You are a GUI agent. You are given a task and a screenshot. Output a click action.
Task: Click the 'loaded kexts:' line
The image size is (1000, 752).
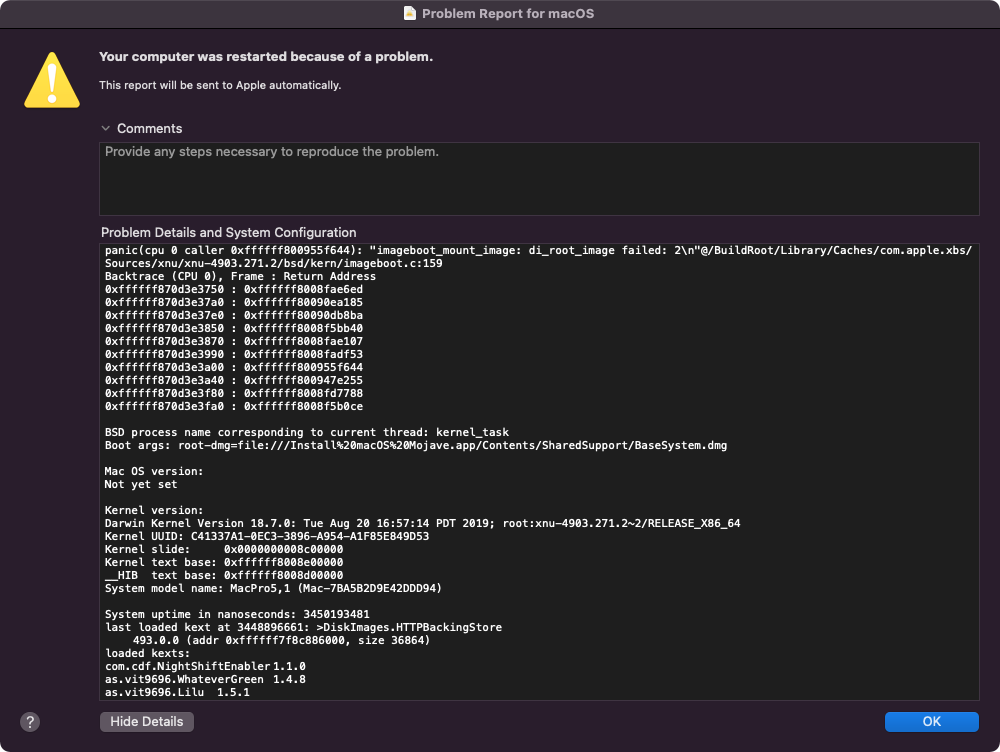click(147, 653)
